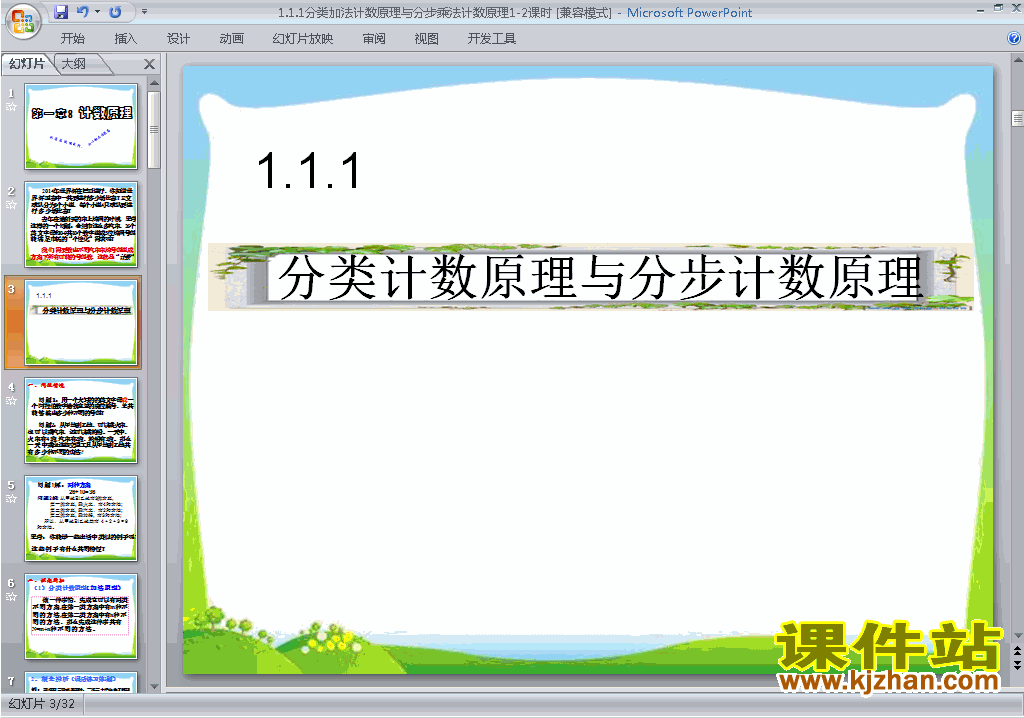Open the undo history dropdown arrow
This screenshot has height=718, width=1024.
97,12
